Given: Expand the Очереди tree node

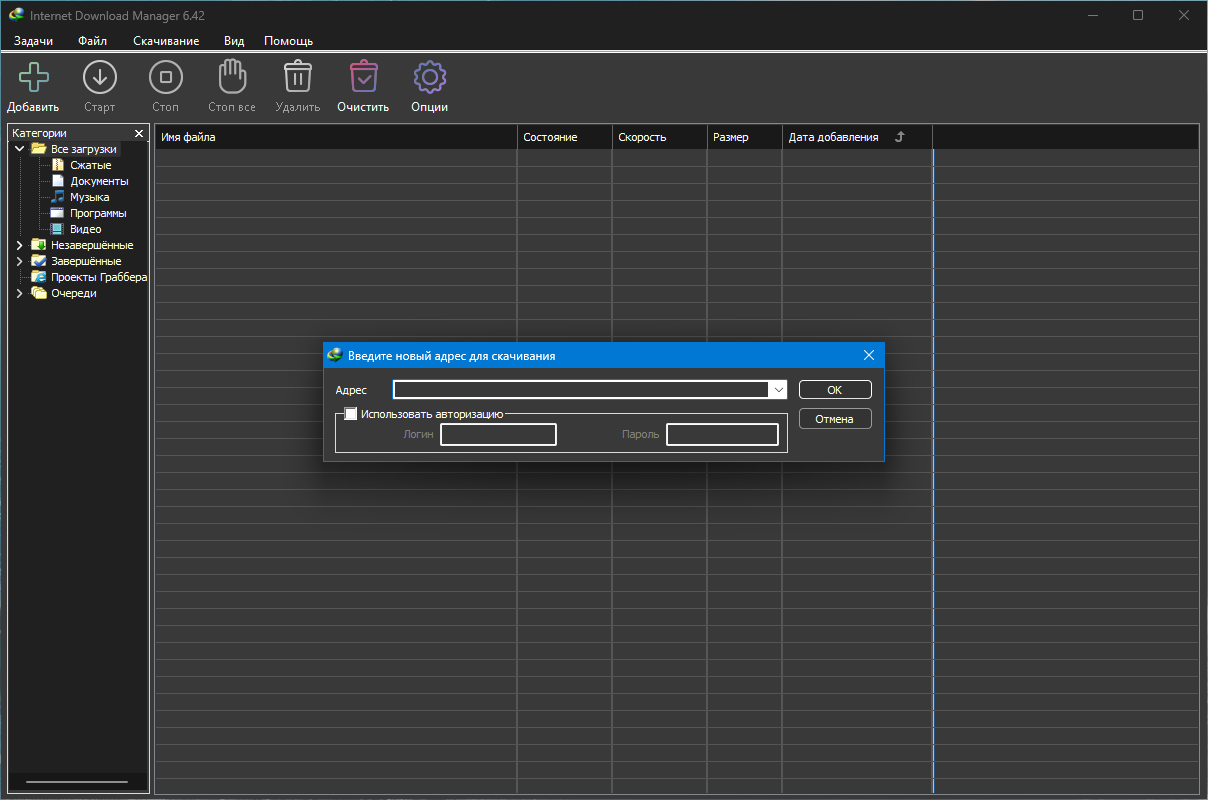Looking at the screenshot, I should pos(19,293).
